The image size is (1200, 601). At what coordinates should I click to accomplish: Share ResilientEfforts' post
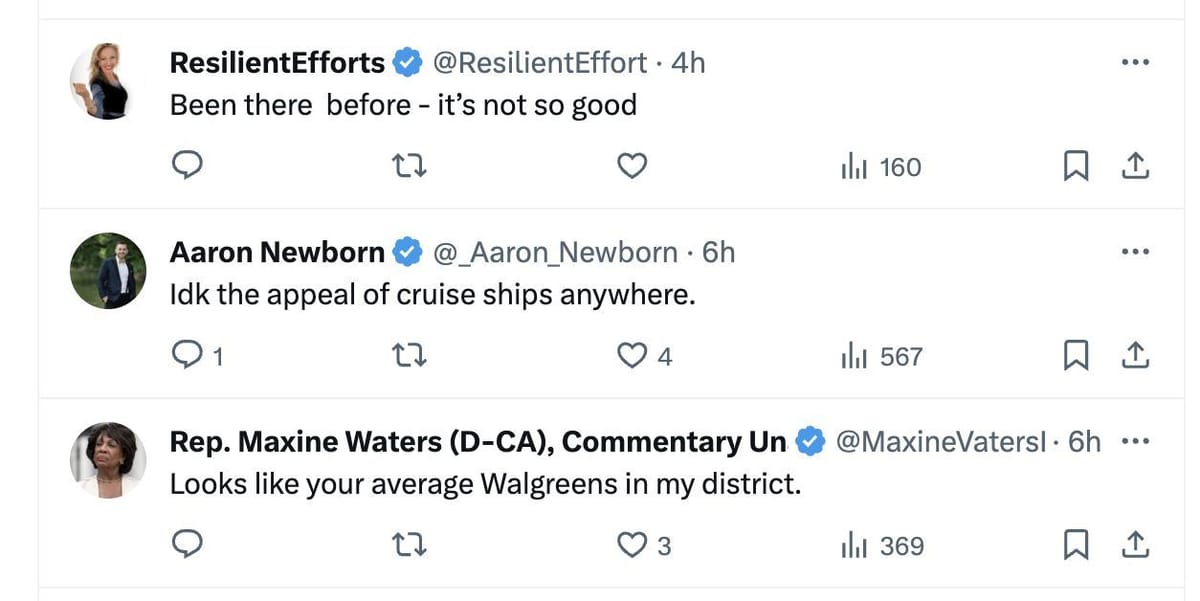1135,165
